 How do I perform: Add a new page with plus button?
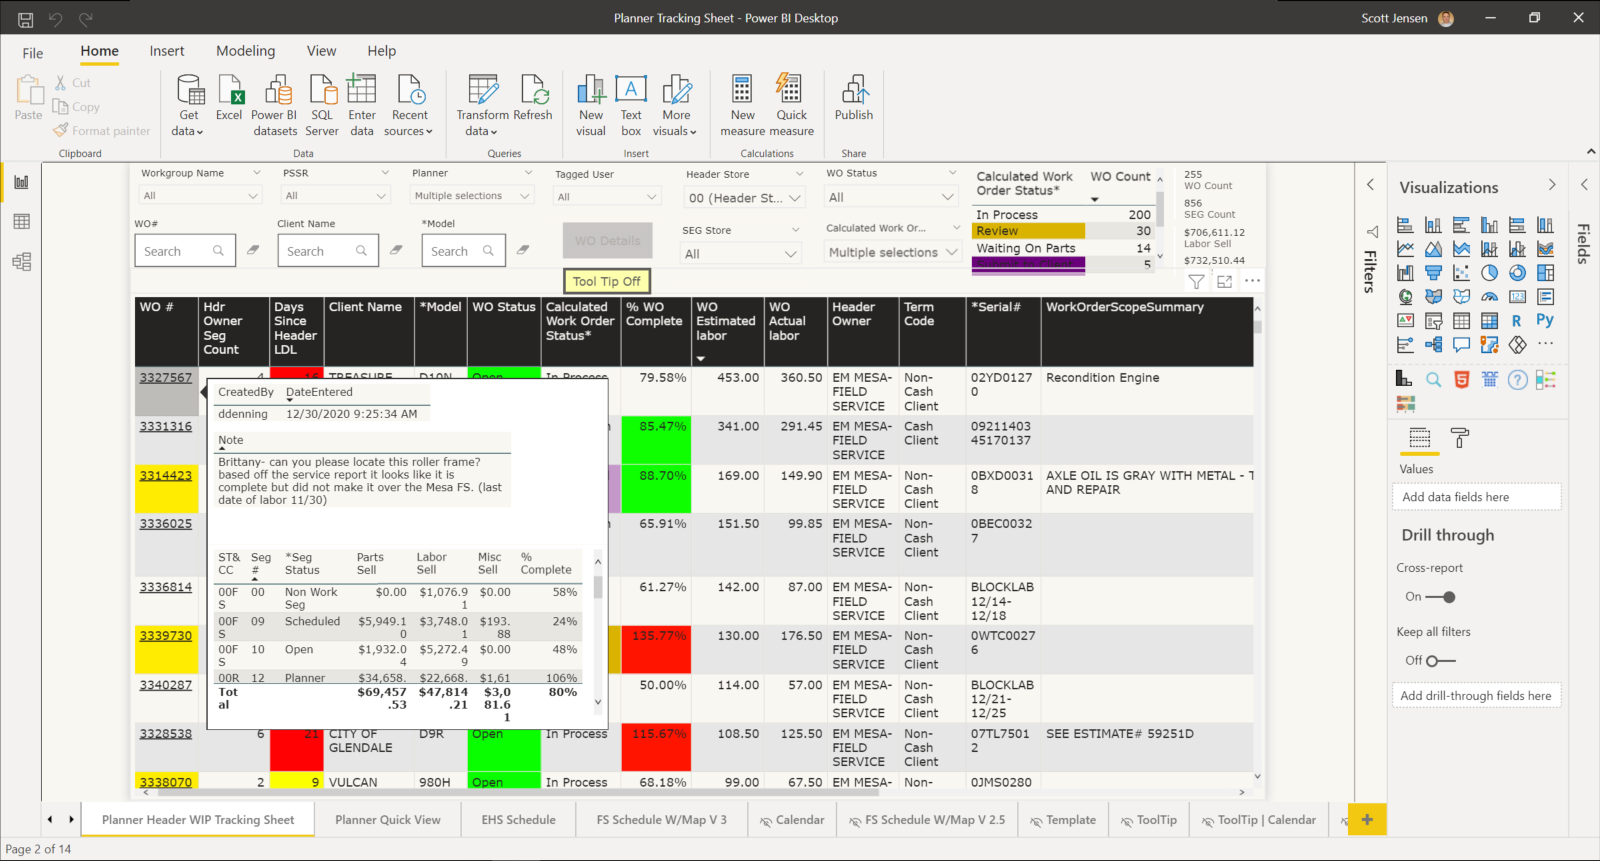coord(1367,820)
